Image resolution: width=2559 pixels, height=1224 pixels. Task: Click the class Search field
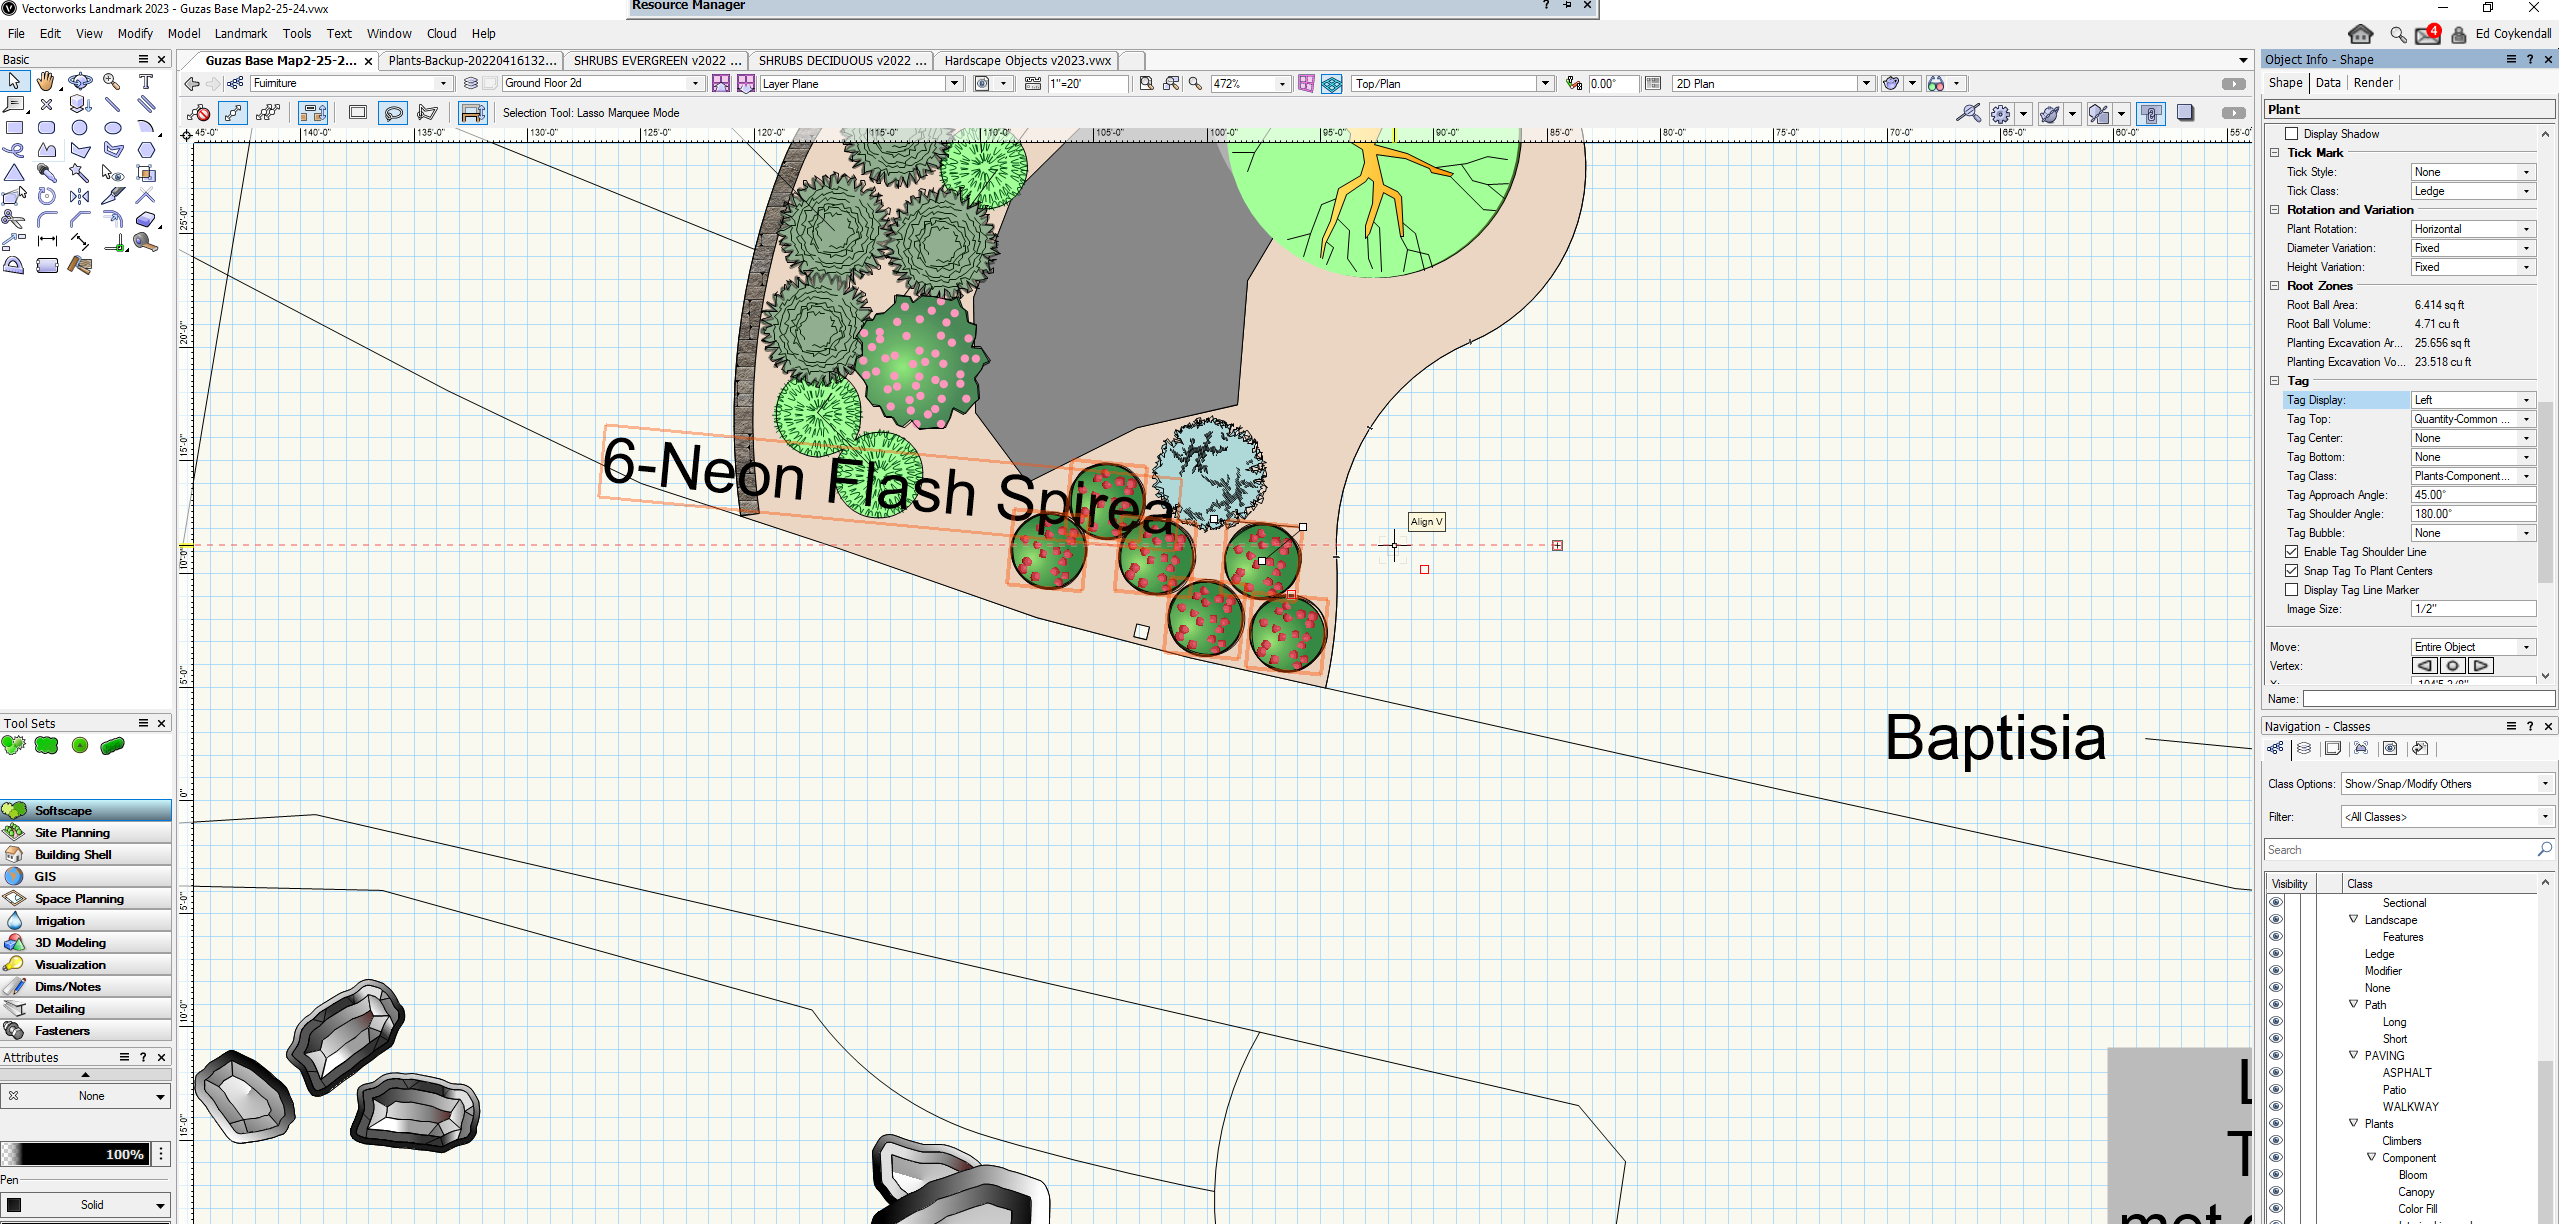[2400, 849]
